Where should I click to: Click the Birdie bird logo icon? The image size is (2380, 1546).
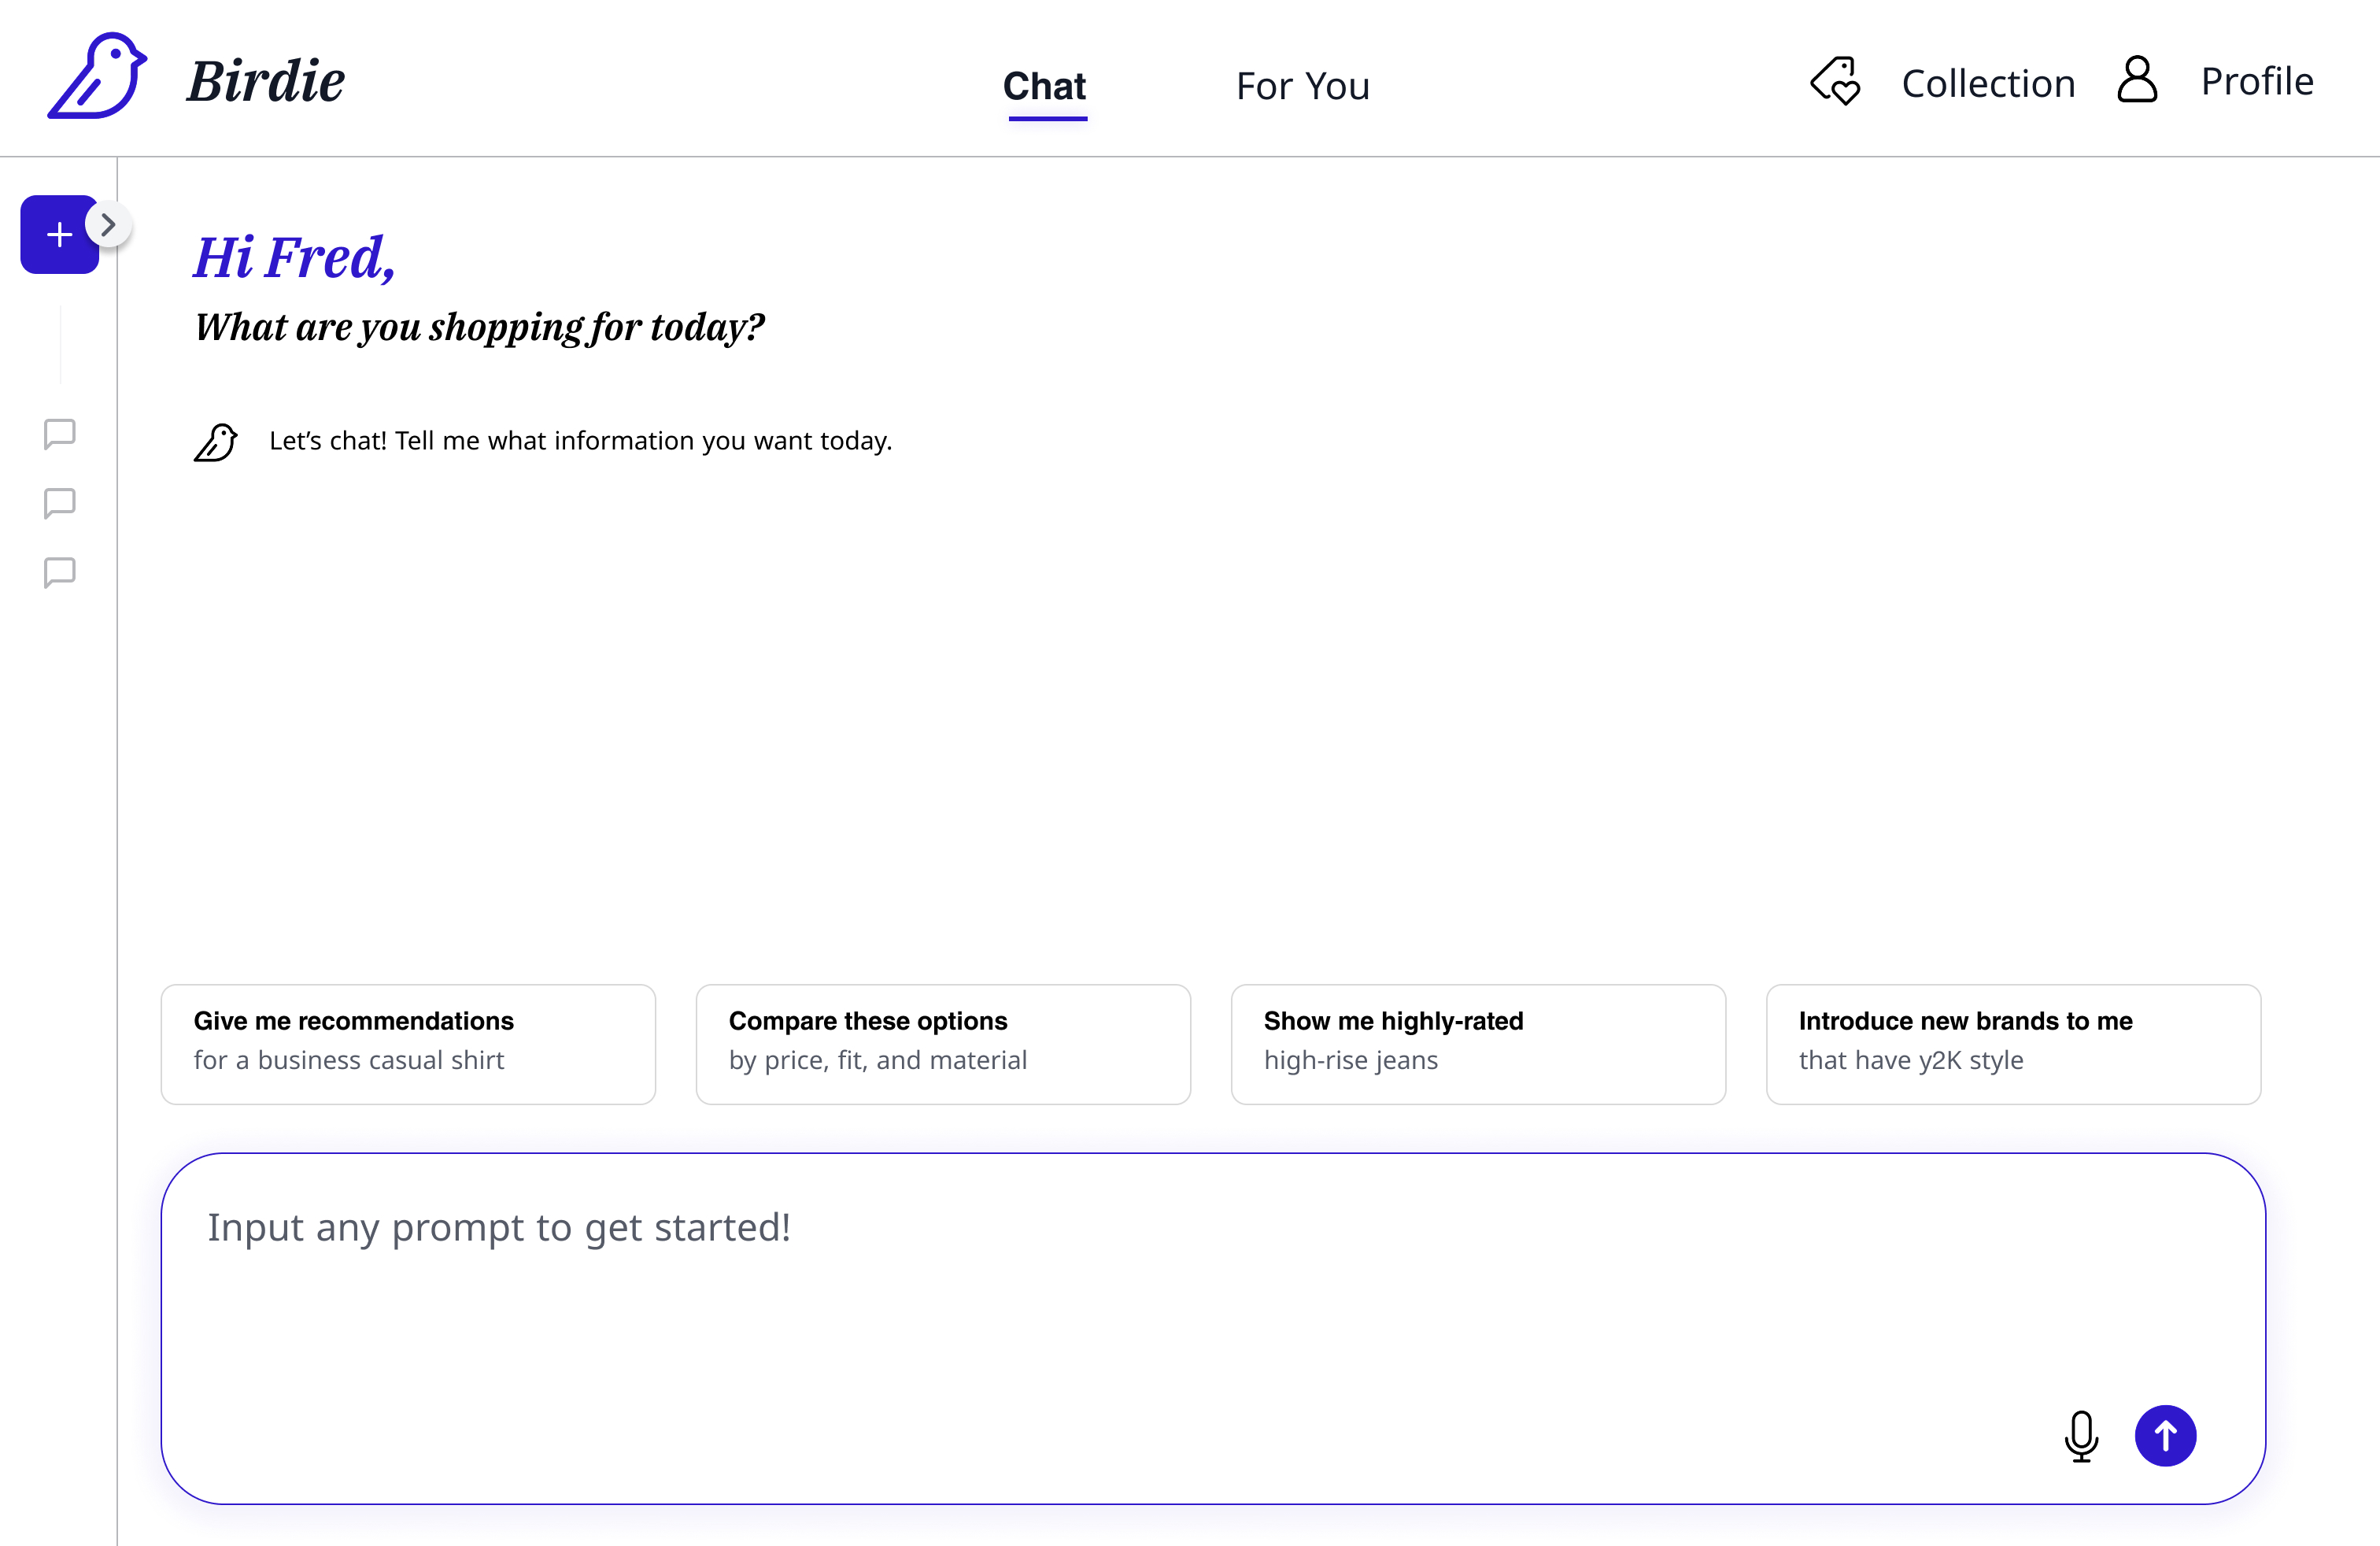click(97, 77)
